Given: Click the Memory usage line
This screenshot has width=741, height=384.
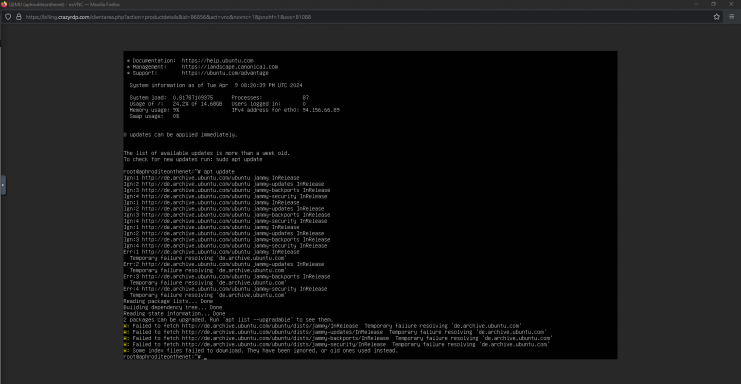Looking at the screenshot, I should click(154, 110).
